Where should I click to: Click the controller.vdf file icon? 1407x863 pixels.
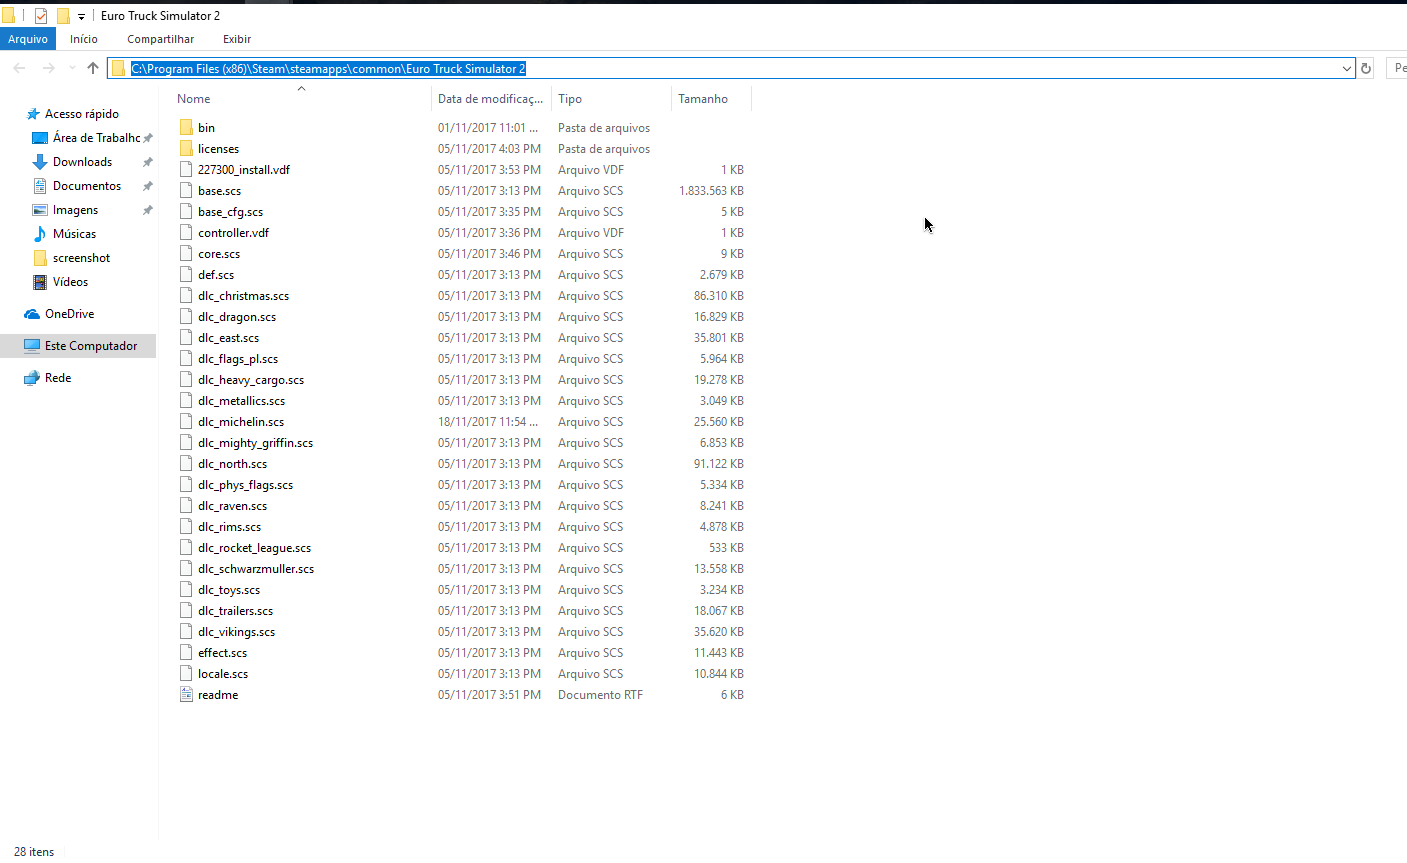click(186, 232)
